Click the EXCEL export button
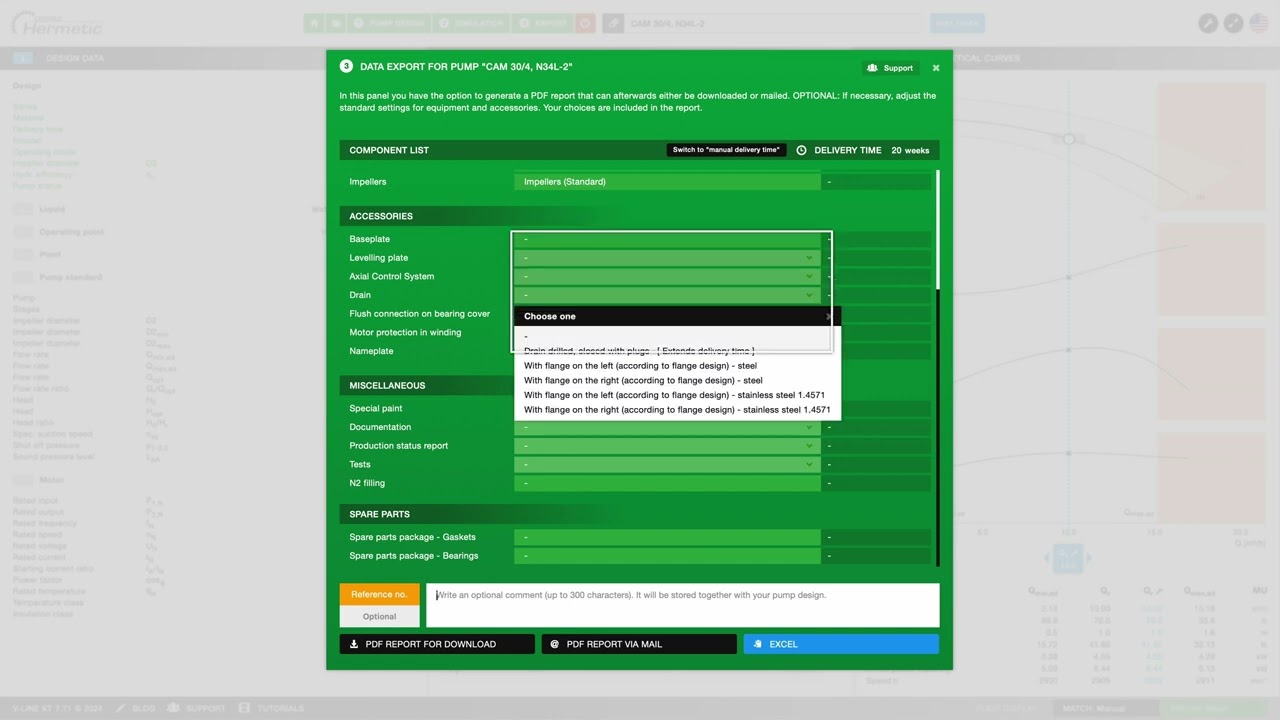1280x720 pixels. pyautogui.click(x=841, y=644)
